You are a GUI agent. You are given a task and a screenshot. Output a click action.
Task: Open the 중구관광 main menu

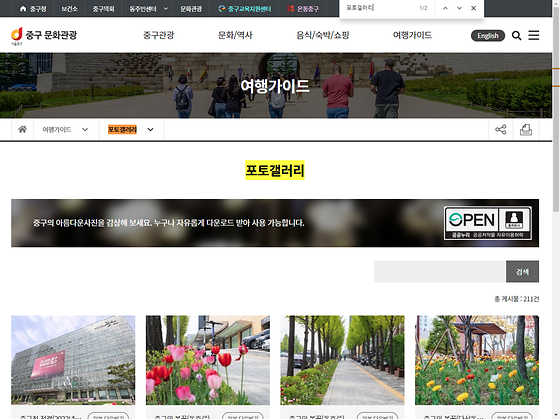point(159,35)
